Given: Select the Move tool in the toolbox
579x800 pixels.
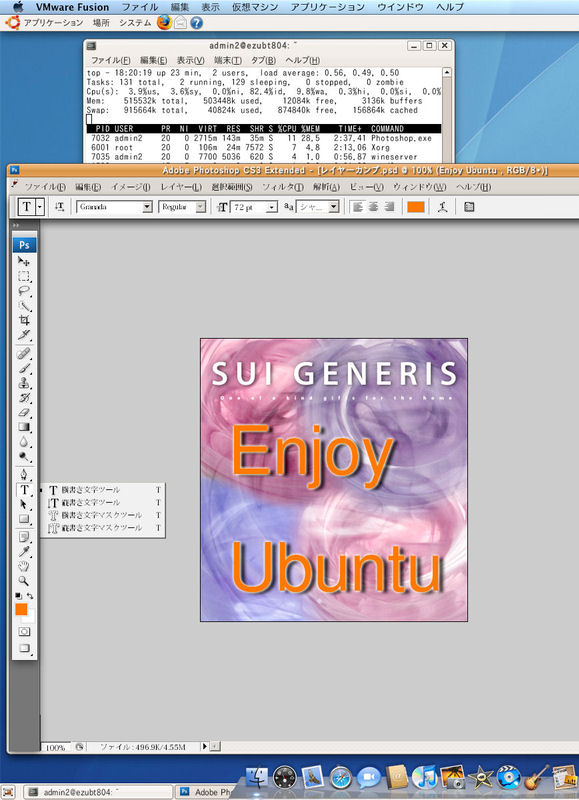Looking at the screenshot, I should click(x=23, y=261).
